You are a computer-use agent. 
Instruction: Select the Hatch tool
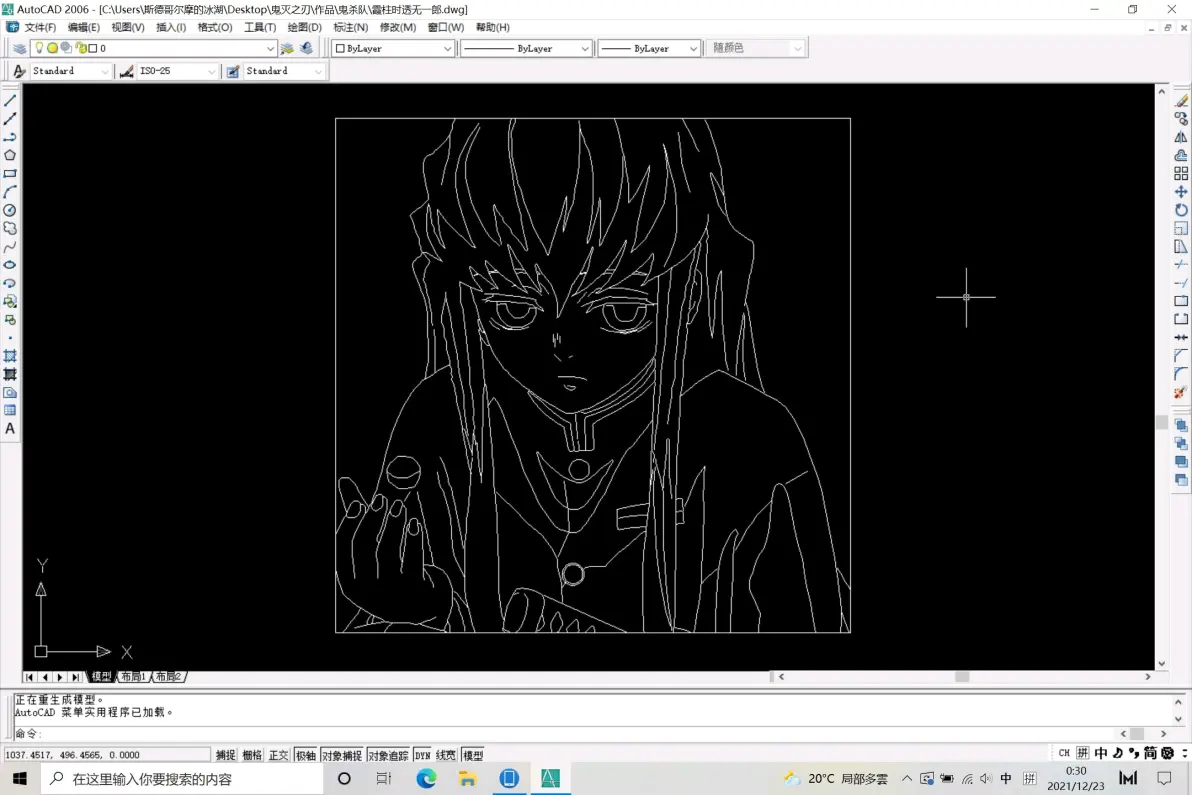(10, 356)
